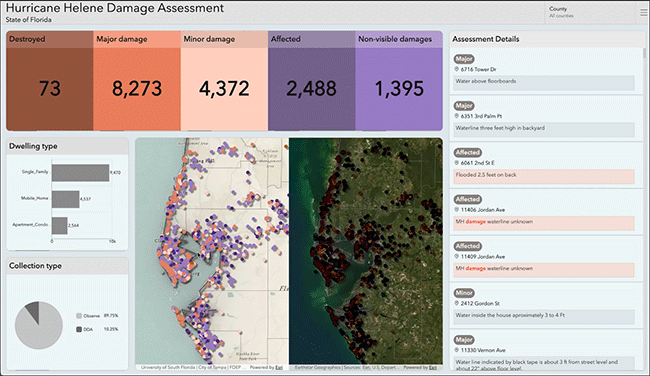The width and height of the screenshot is (650, 376).
Task: Select the Affected indicator card showing 2,488
Action: click(312, 80)
